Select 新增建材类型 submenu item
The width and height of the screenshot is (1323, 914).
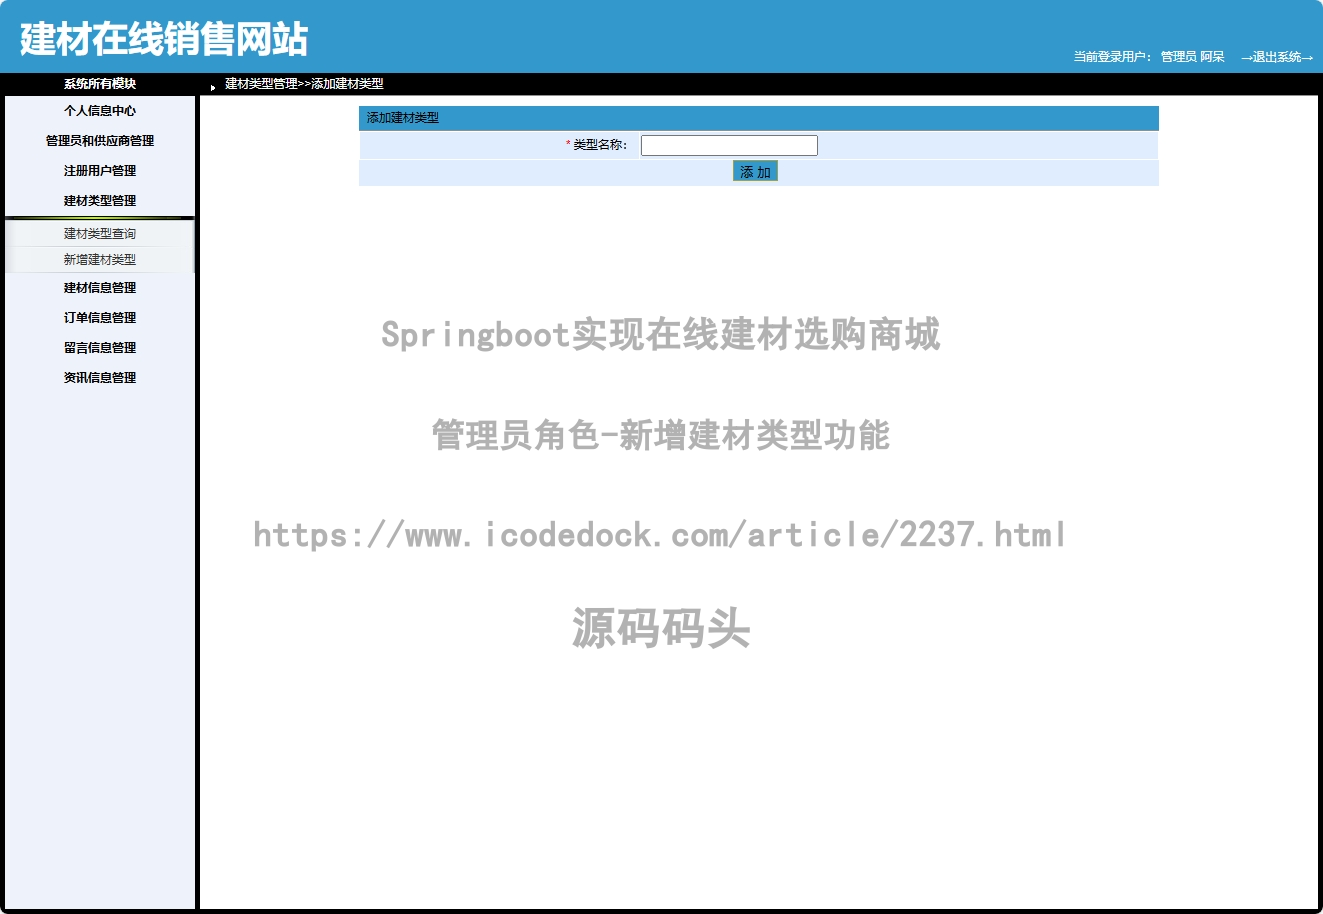[100, 260]
